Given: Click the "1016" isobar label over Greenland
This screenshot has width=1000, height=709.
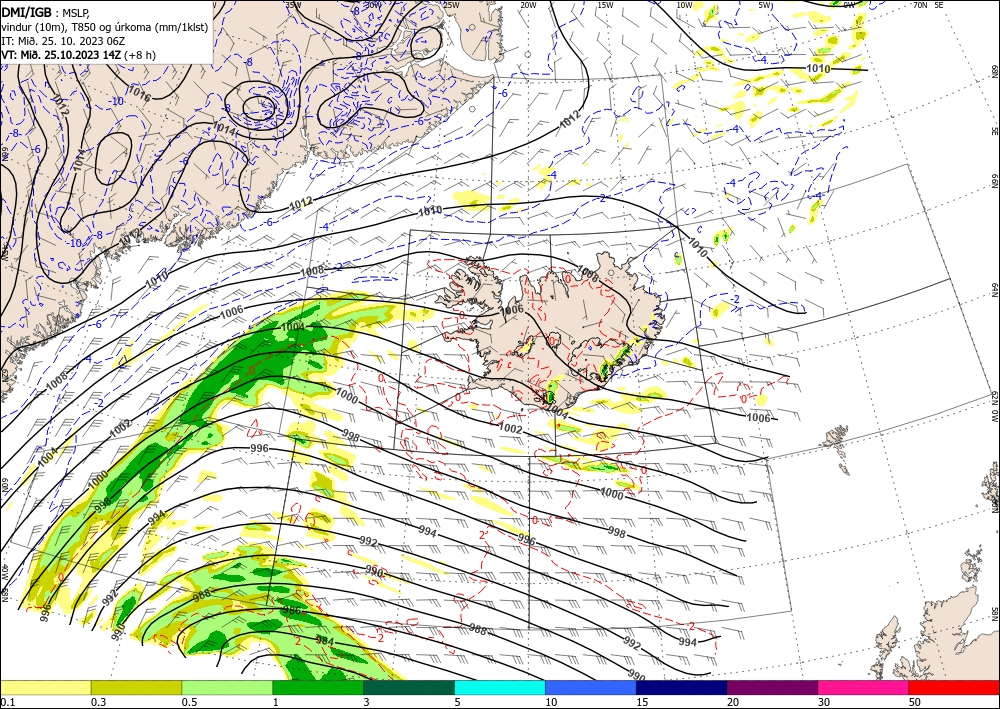Looking at the screenshot, I should coord(139,94).
